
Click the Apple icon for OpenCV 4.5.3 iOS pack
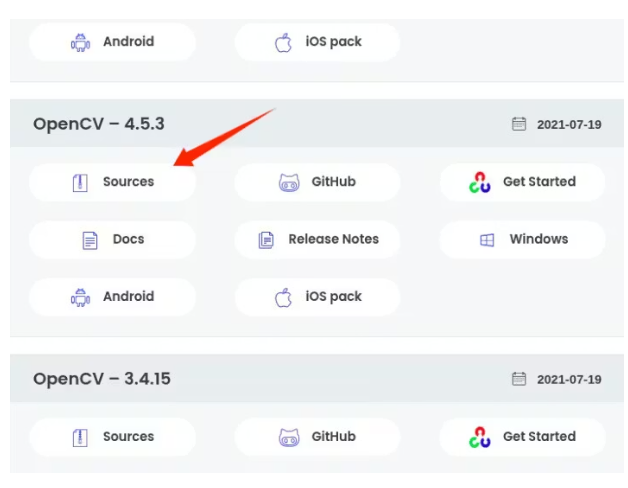tap(283, 297)
